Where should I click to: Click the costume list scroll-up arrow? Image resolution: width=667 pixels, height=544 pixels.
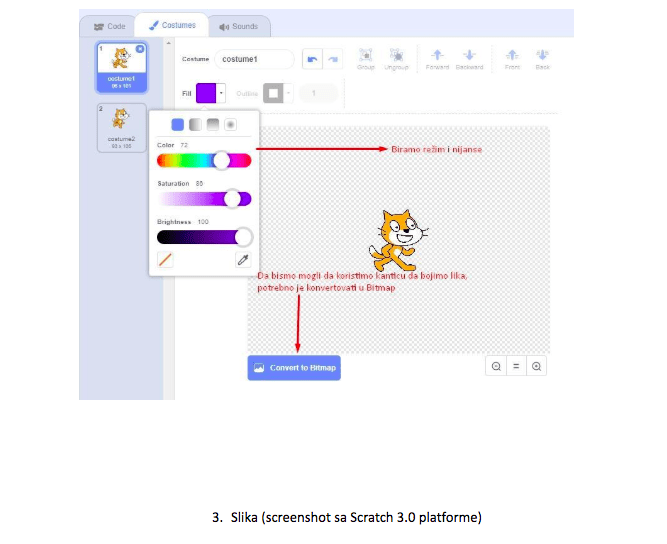(x=168, y=43)
